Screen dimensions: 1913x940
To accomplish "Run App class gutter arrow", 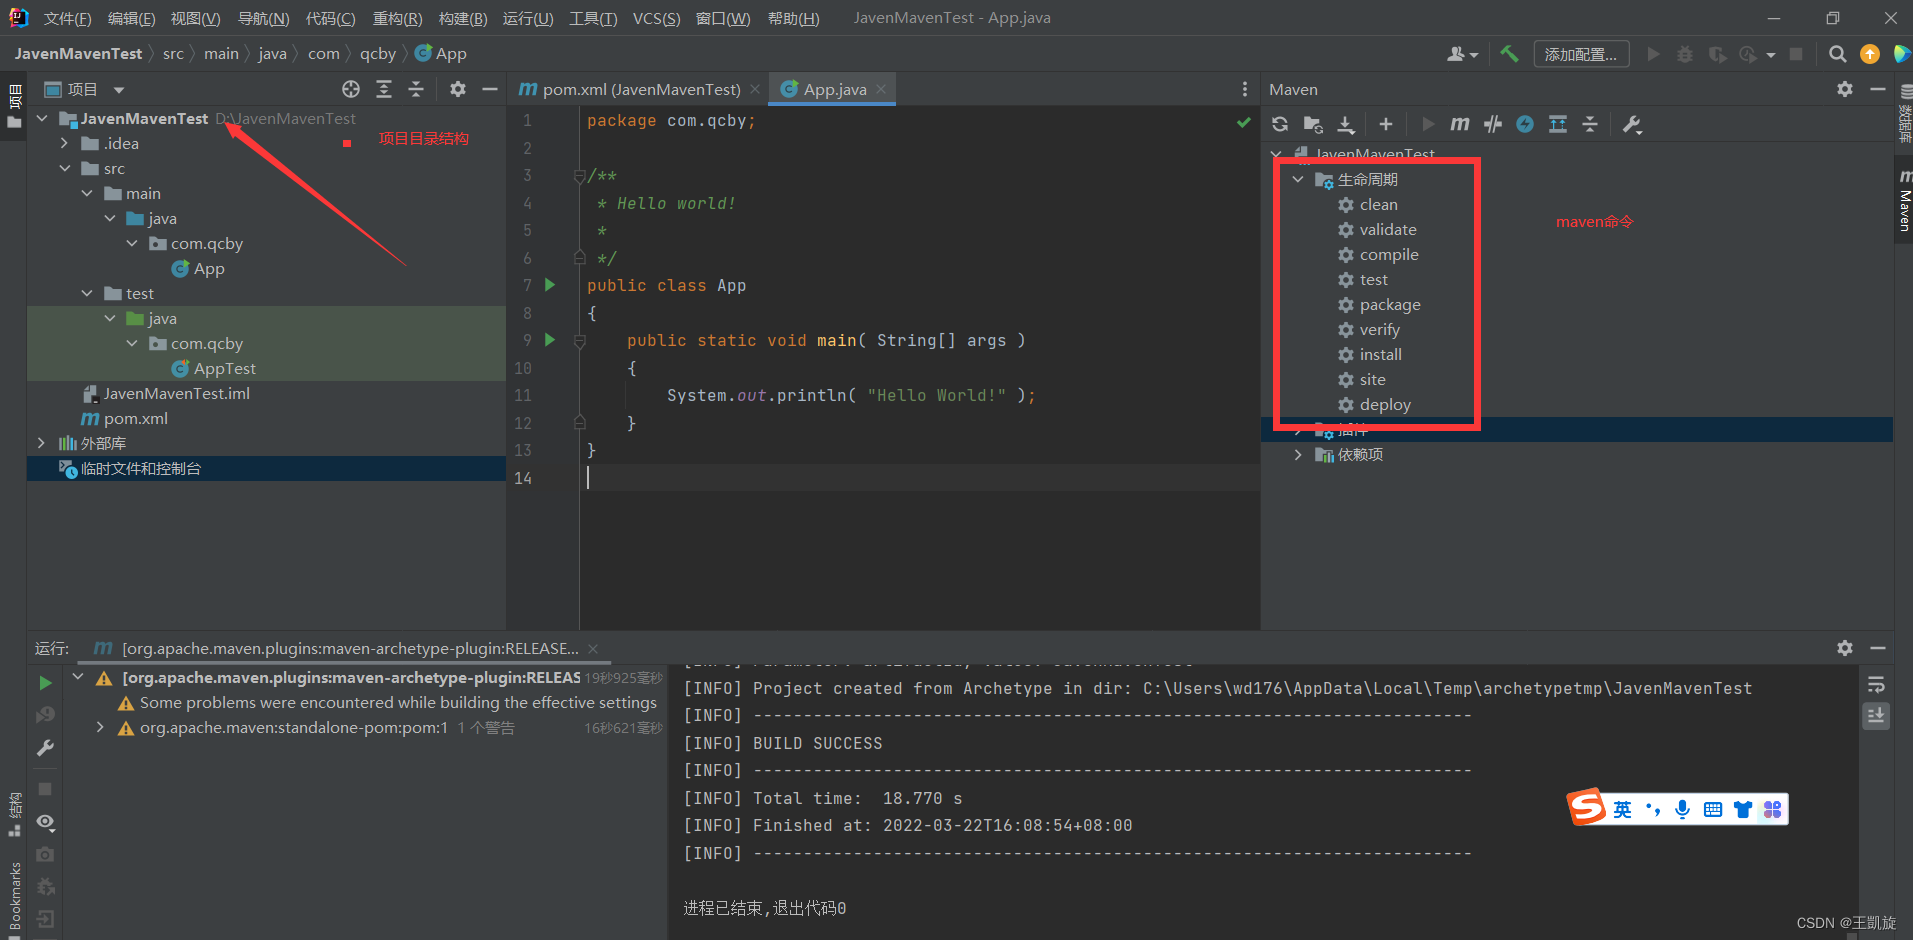I will [x=550, y=285].
